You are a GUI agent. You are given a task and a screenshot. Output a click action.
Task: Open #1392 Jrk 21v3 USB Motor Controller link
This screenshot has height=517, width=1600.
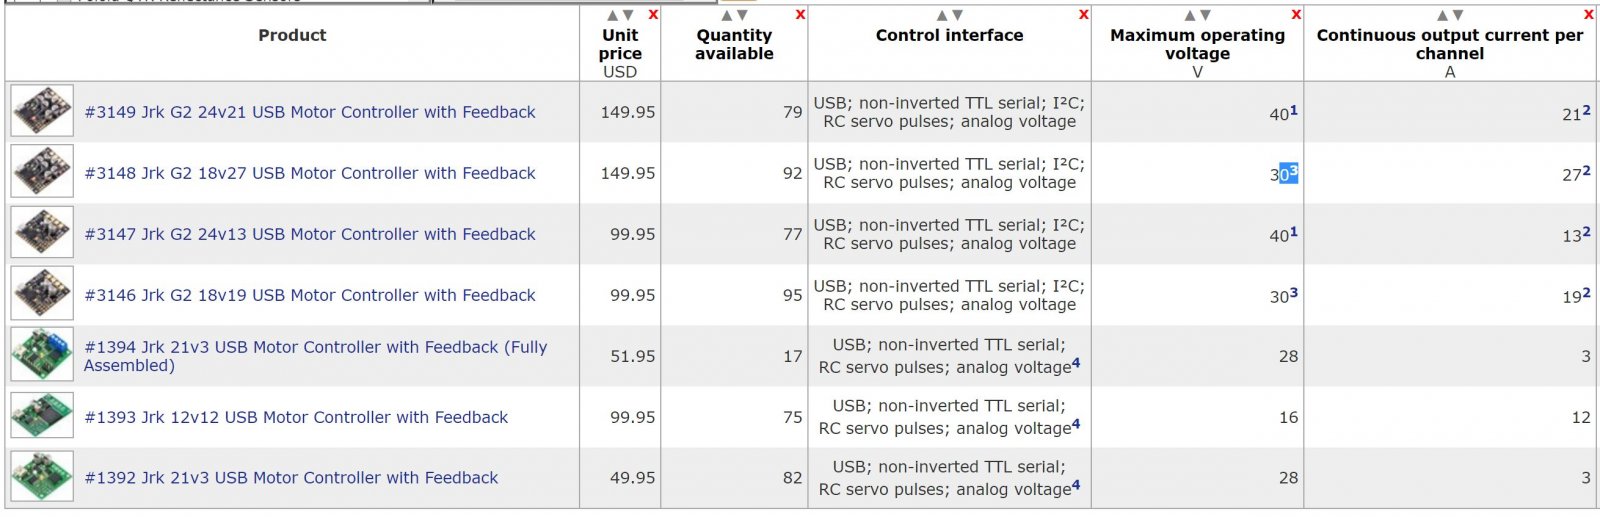[x=291, y=478]
